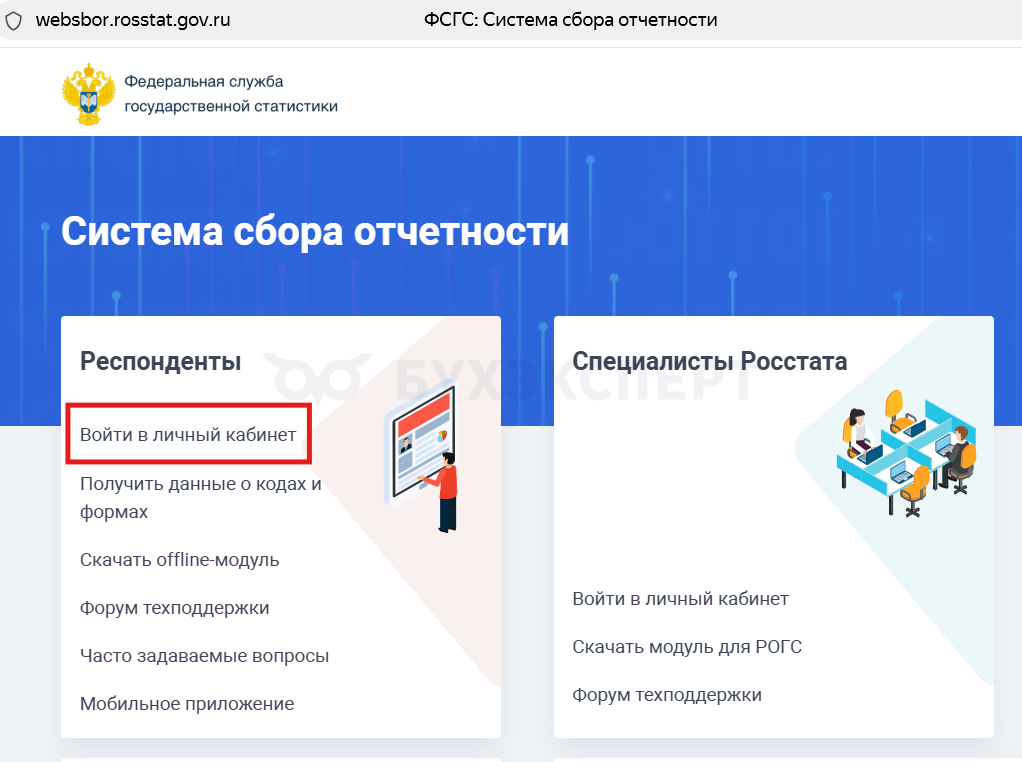The image size is (1022, 762).
Task: Click "Мобильное приложение" link
Action: coord(186,704)
